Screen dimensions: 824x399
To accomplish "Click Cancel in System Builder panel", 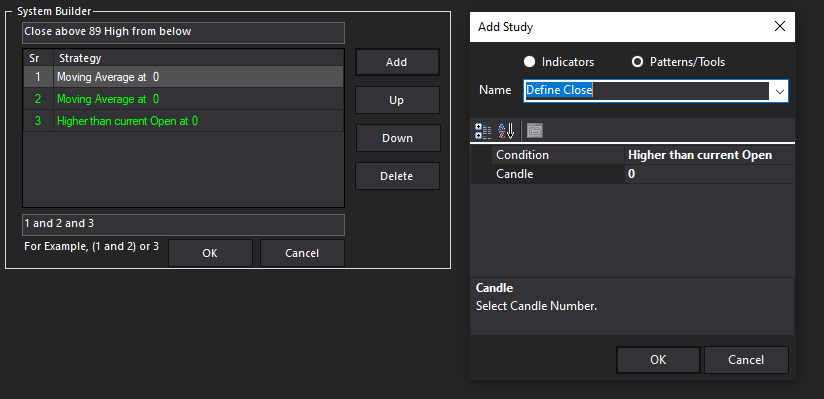I will [302, 253].
